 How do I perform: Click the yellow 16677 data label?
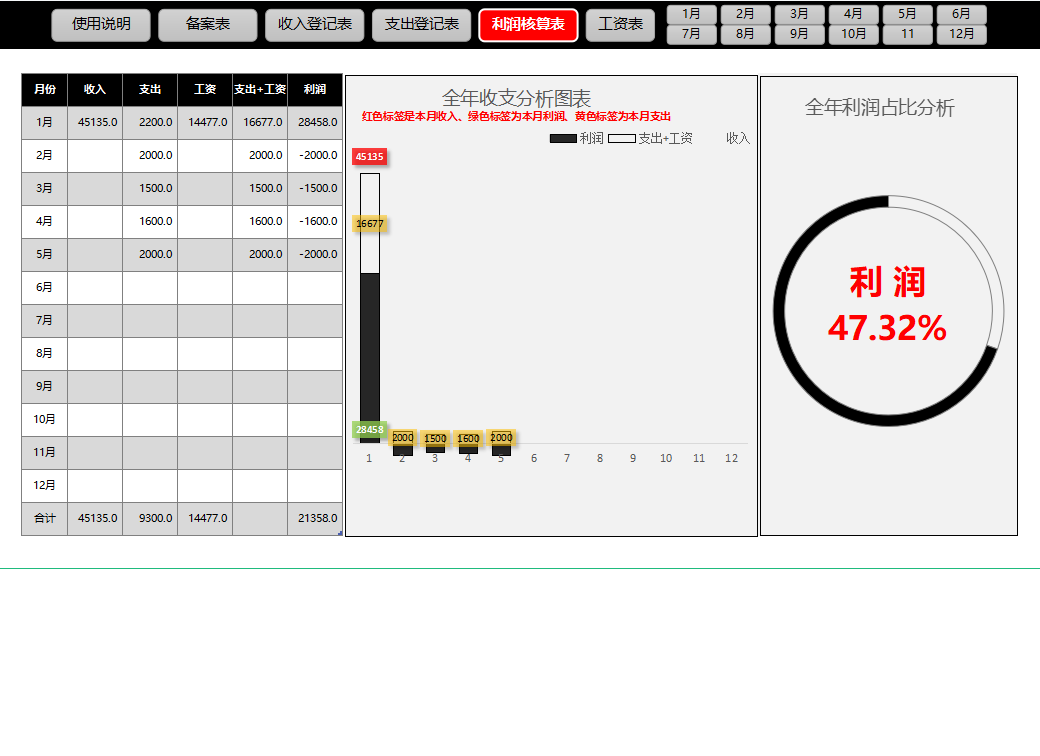click(369, 223)
